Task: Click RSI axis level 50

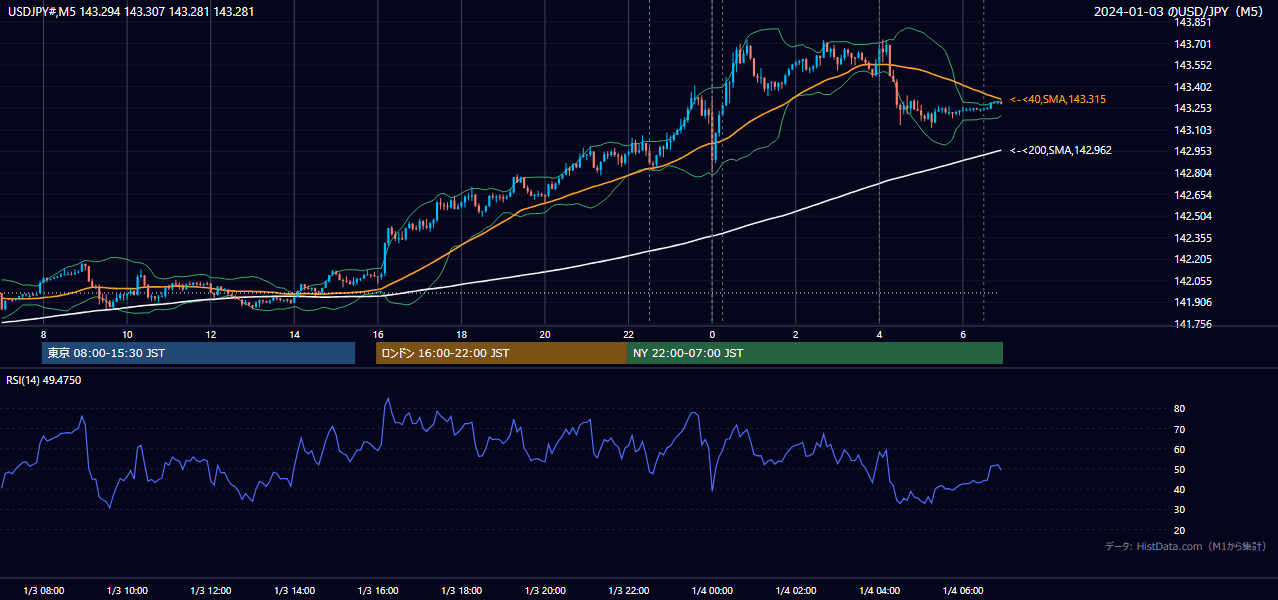Action: pos(1179,469)
